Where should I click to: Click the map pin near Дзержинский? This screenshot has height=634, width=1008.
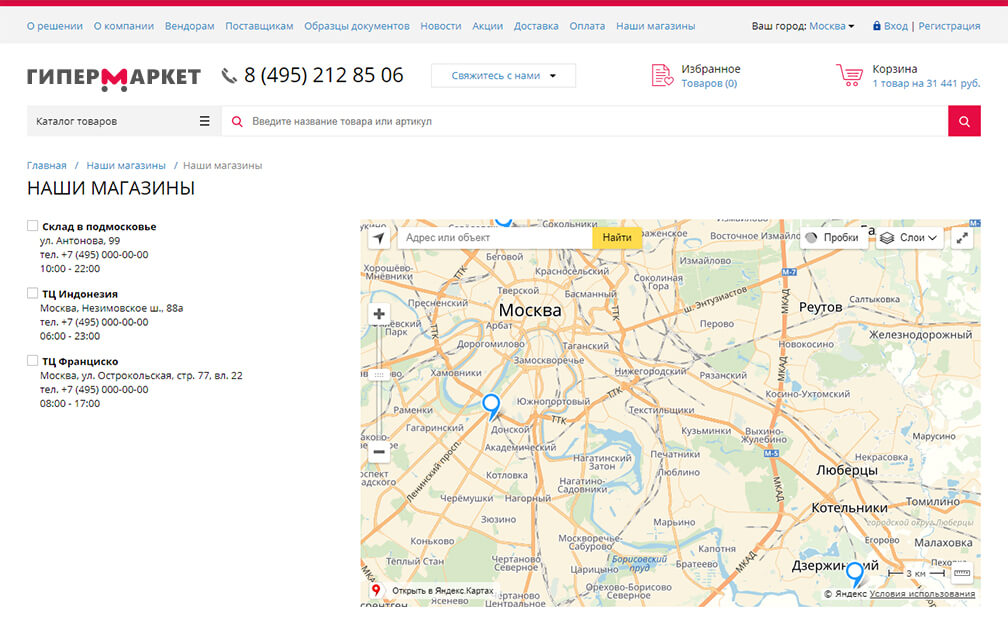point(854,574)
